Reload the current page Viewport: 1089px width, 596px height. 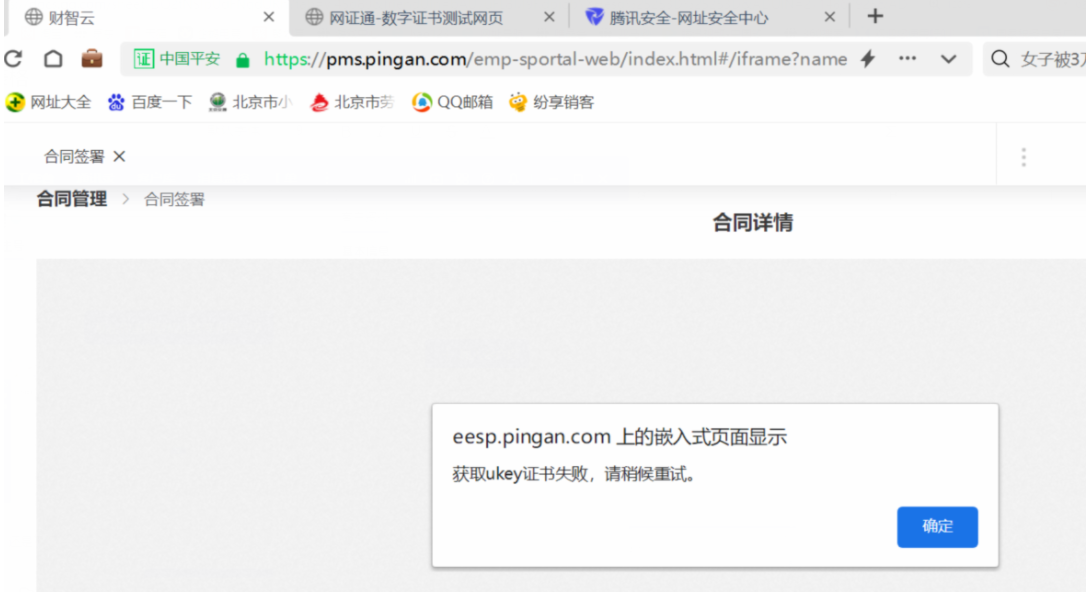coord(13,59)
